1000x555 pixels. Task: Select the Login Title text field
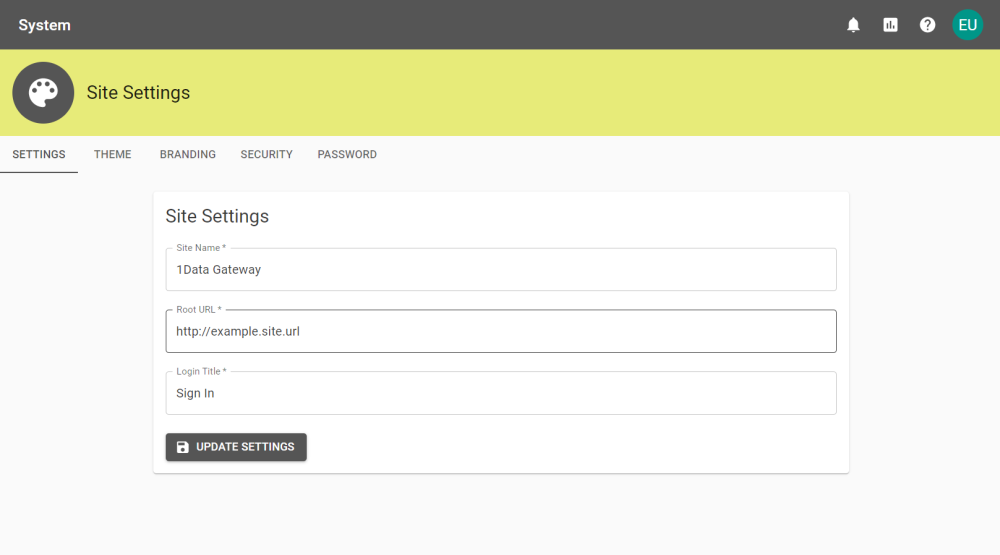coord(501,393)
